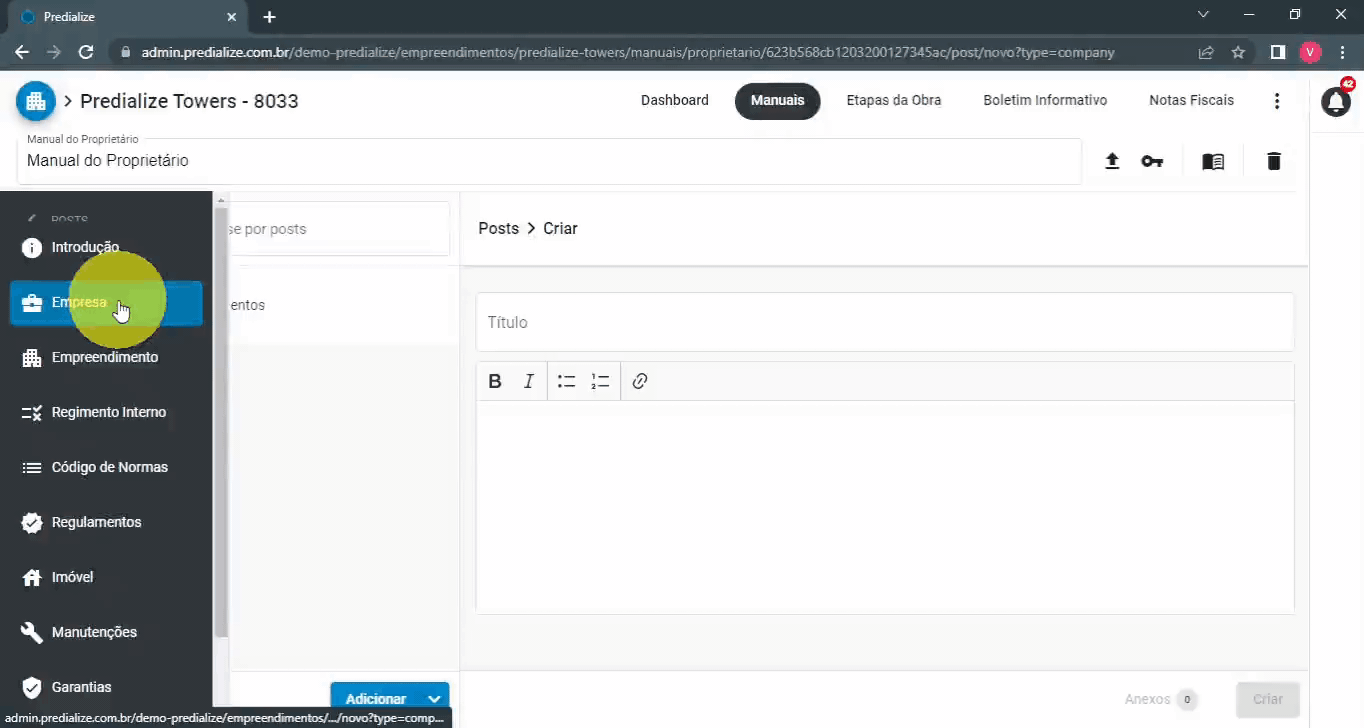This screenshot has width=1364, height=728.
Task: Select Regimento Interno in sidebar
Action: tap(108, 412)
